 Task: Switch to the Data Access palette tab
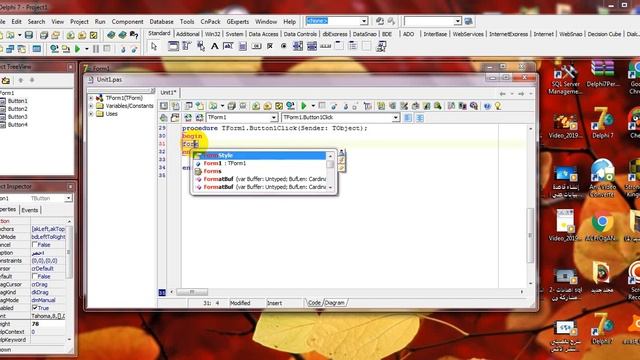(x=263, y=34)
